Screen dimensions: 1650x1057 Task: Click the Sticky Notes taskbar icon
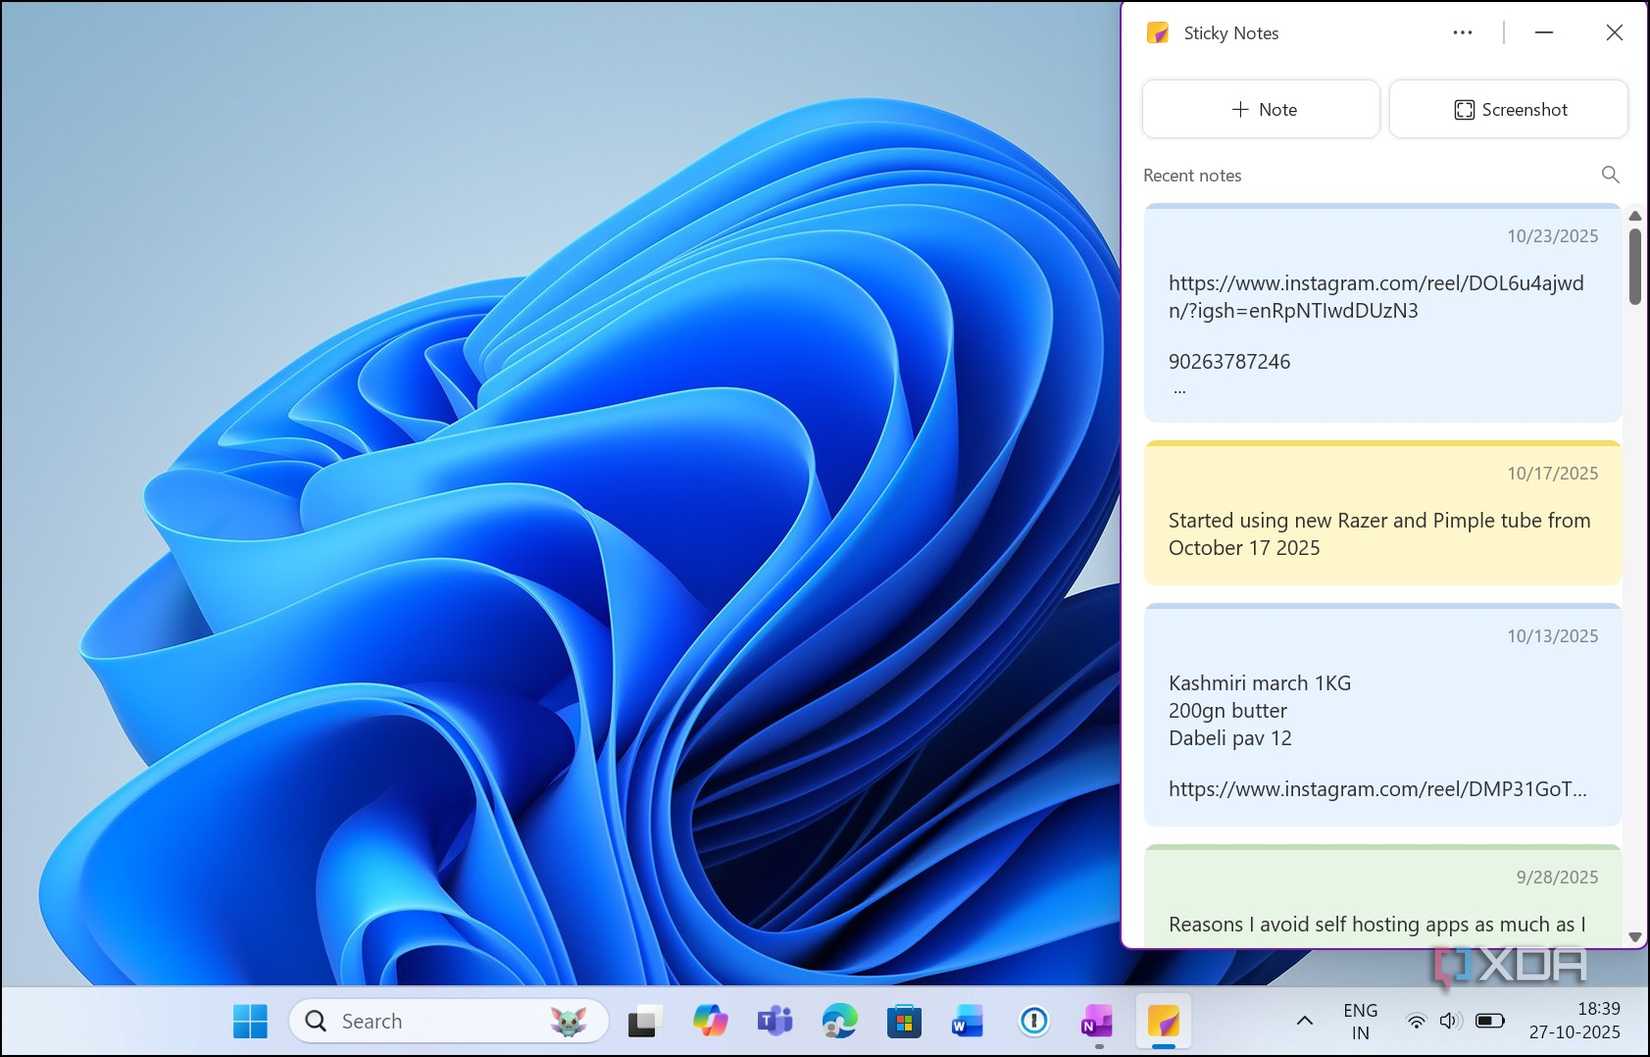tap(1161, 1020)
